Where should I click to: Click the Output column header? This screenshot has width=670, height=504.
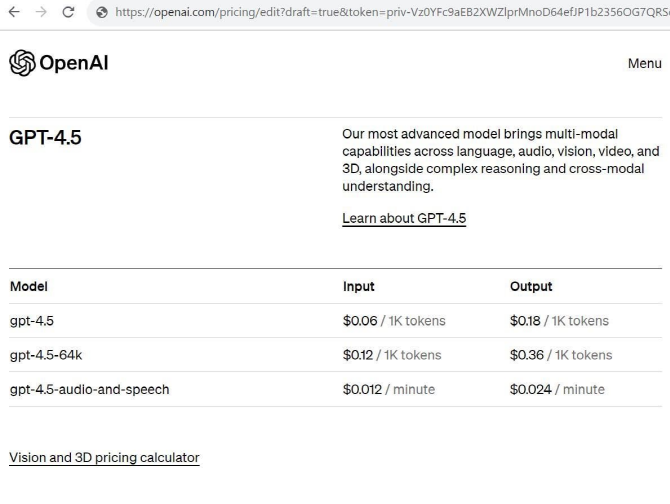(531, 286)
